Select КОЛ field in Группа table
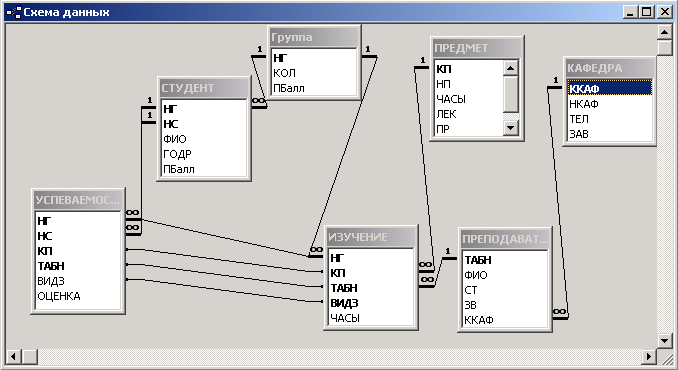This screenshot has width=678, height=370. tap(314, 73)
